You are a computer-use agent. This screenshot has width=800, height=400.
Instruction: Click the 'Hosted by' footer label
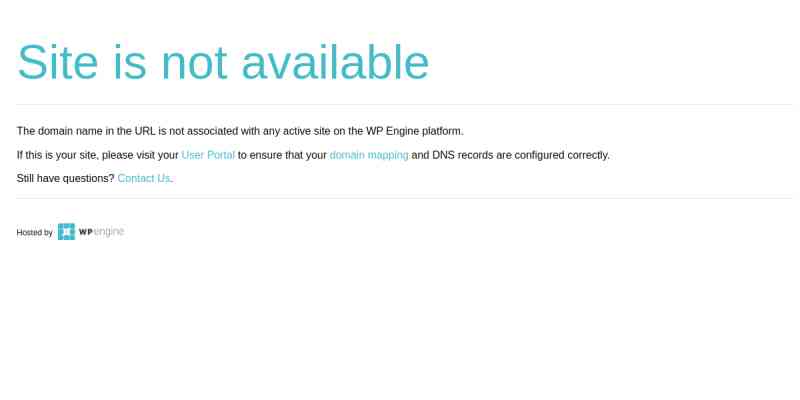tap(34, 233)
